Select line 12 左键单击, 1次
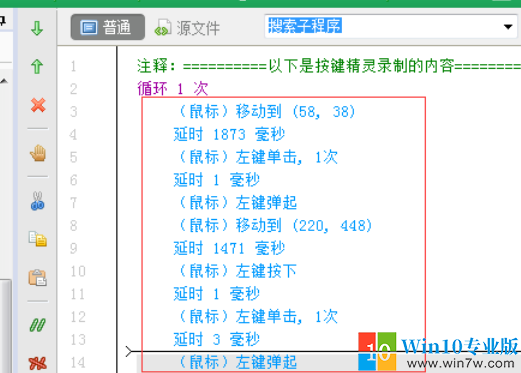The height and width of the screenshot is (373, 521). 258,317
